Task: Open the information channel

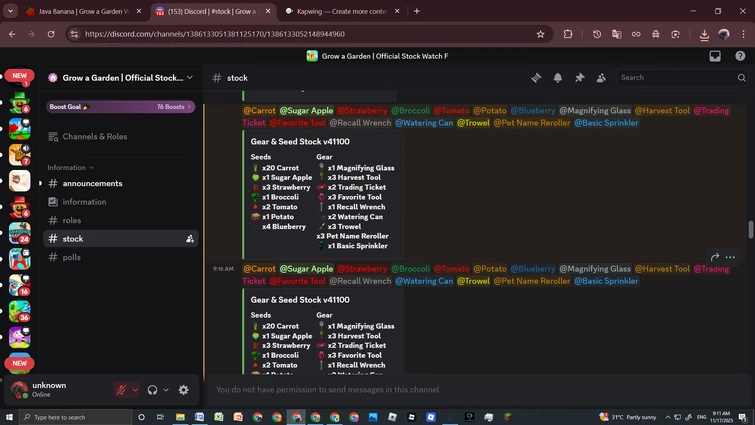Action: [x=120, y=202]
